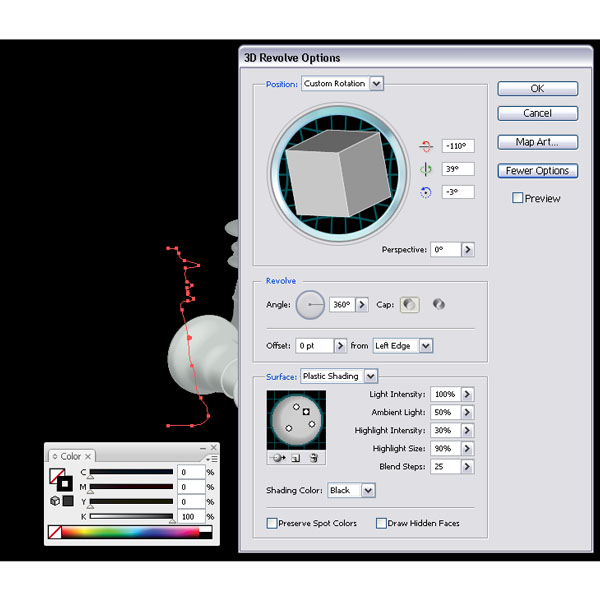
Task: Click the X-axis rotation icon
Action: click(x=426, y=146)
